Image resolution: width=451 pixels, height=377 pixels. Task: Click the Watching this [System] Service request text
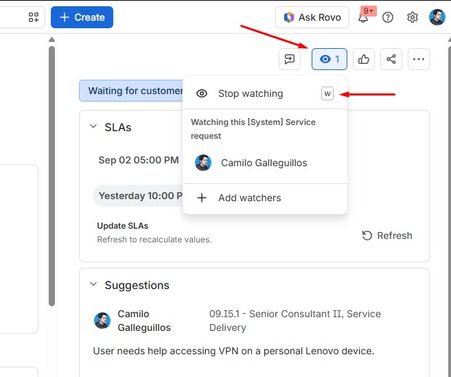(253, 129)
